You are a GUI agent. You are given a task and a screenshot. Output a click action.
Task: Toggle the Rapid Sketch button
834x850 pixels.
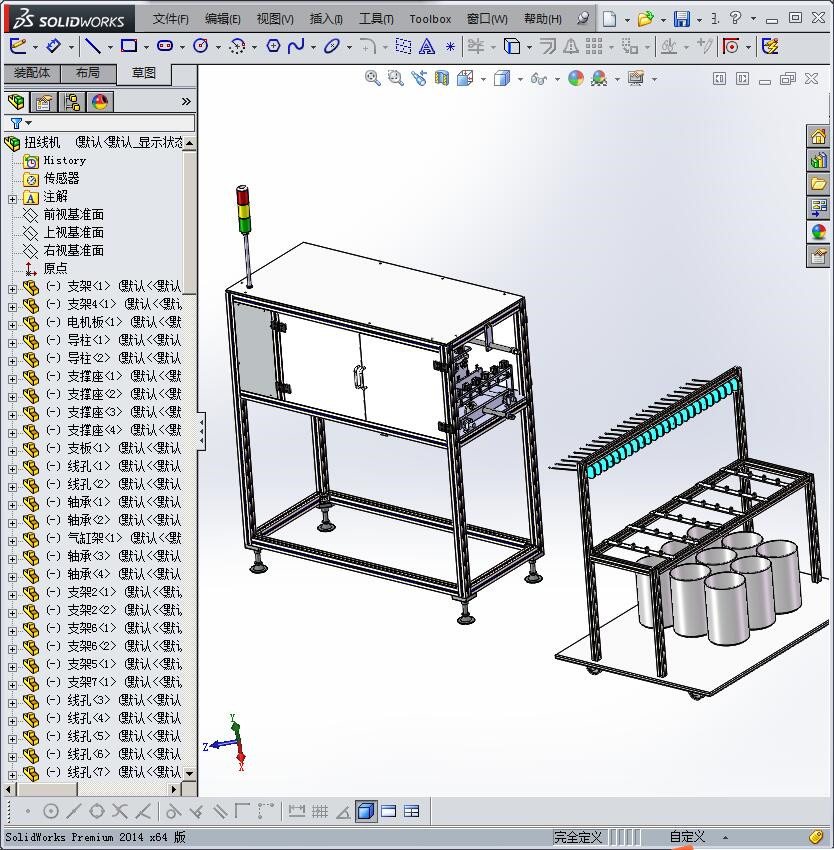point(770,46)
